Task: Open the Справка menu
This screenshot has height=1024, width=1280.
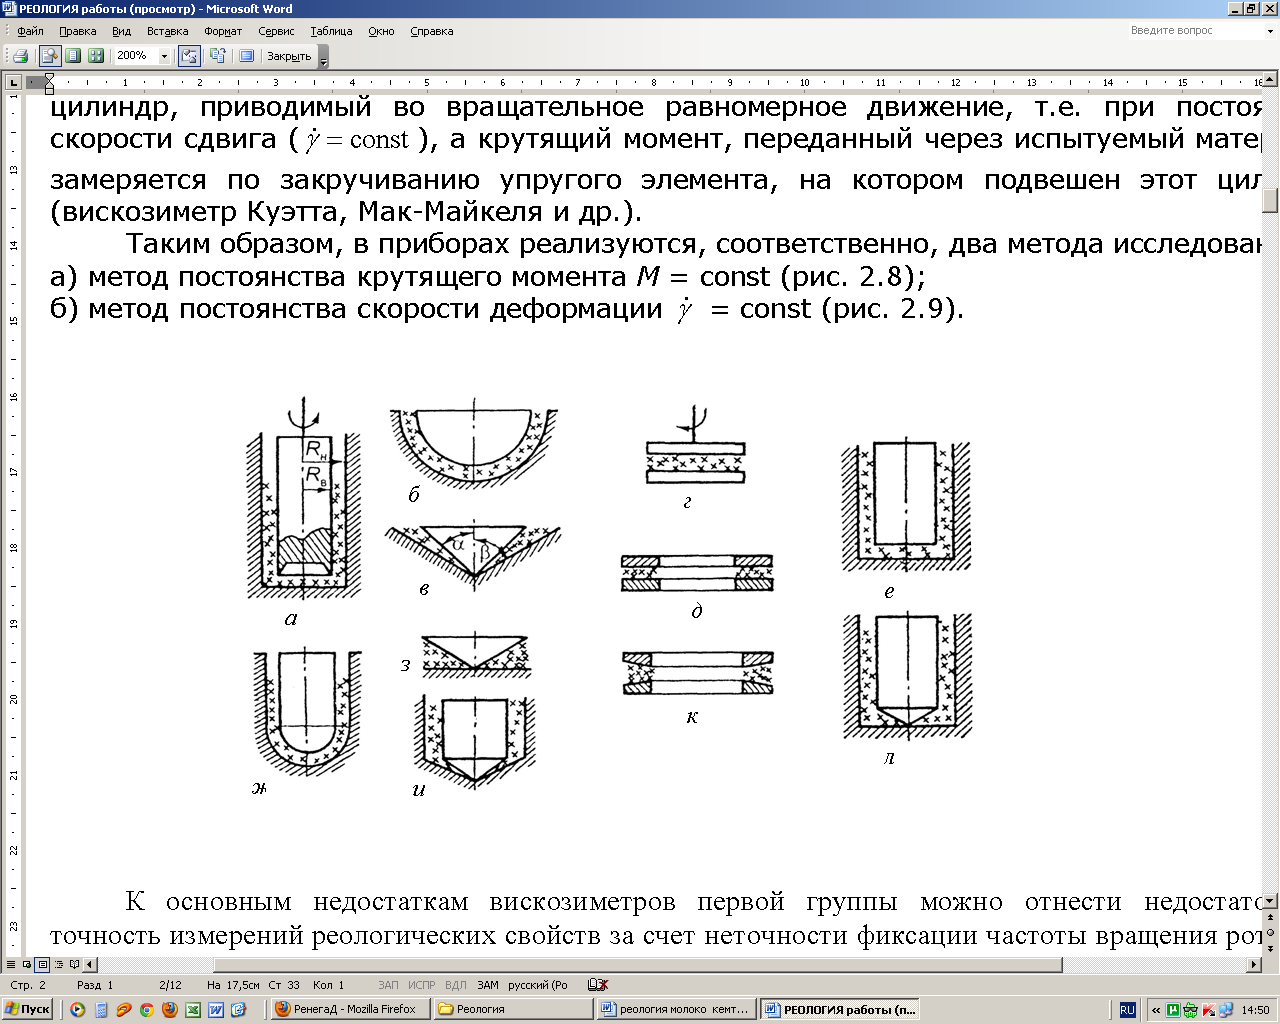Action: pyautogui.click(x=432, y=31)
